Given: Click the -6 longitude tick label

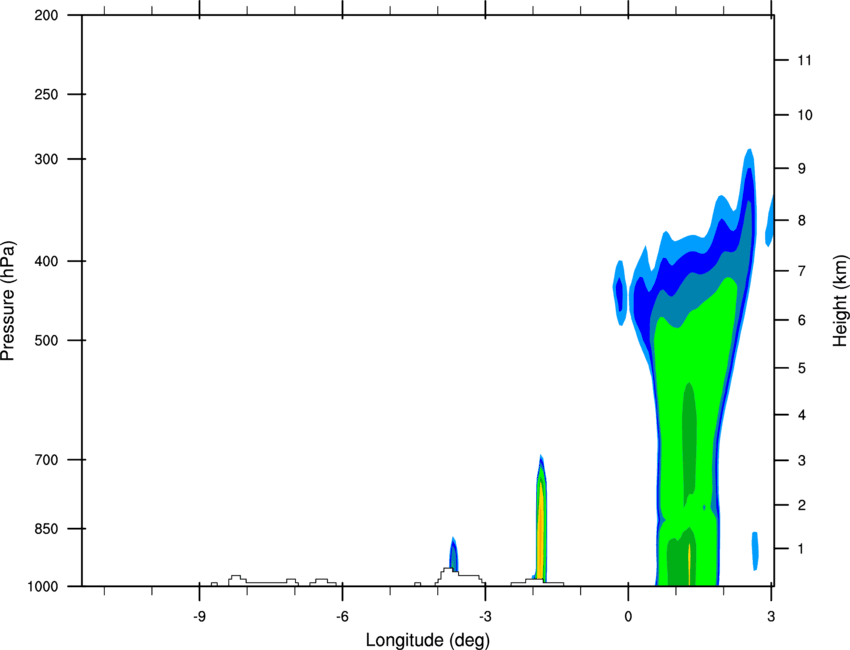Looking at the screenshot, I should coord(342,616).
